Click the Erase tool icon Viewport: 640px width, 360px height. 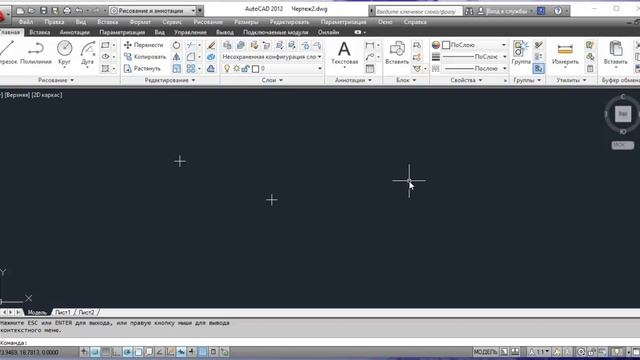coord(211,45)
